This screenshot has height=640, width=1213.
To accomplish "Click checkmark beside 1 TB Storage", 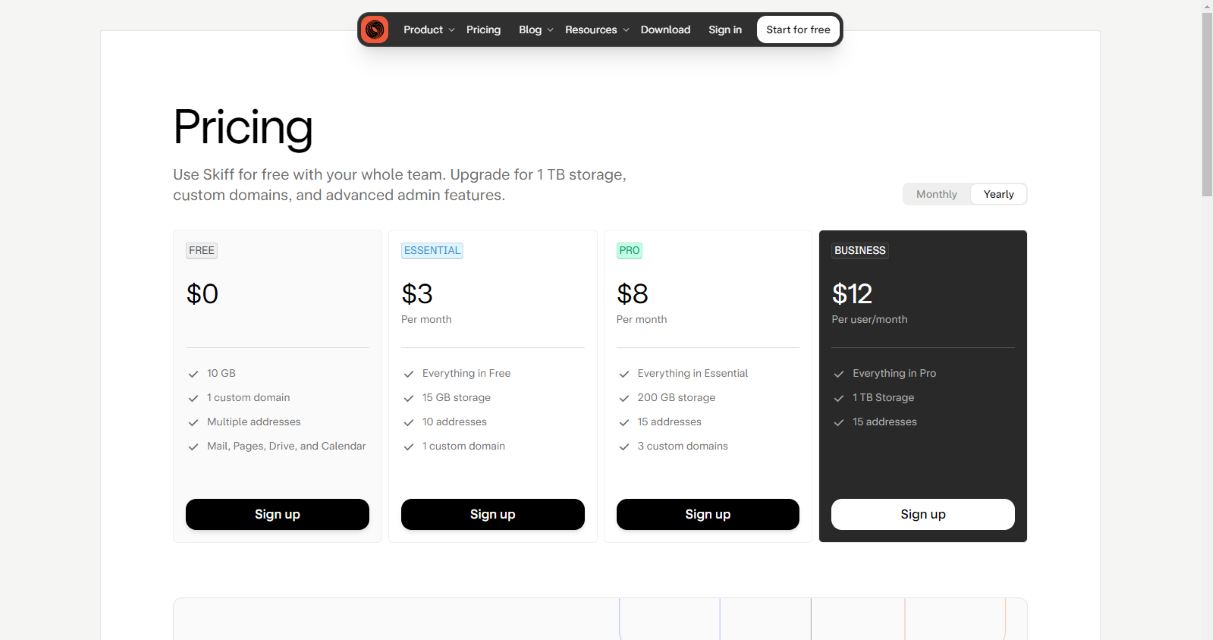I will 839,398.
